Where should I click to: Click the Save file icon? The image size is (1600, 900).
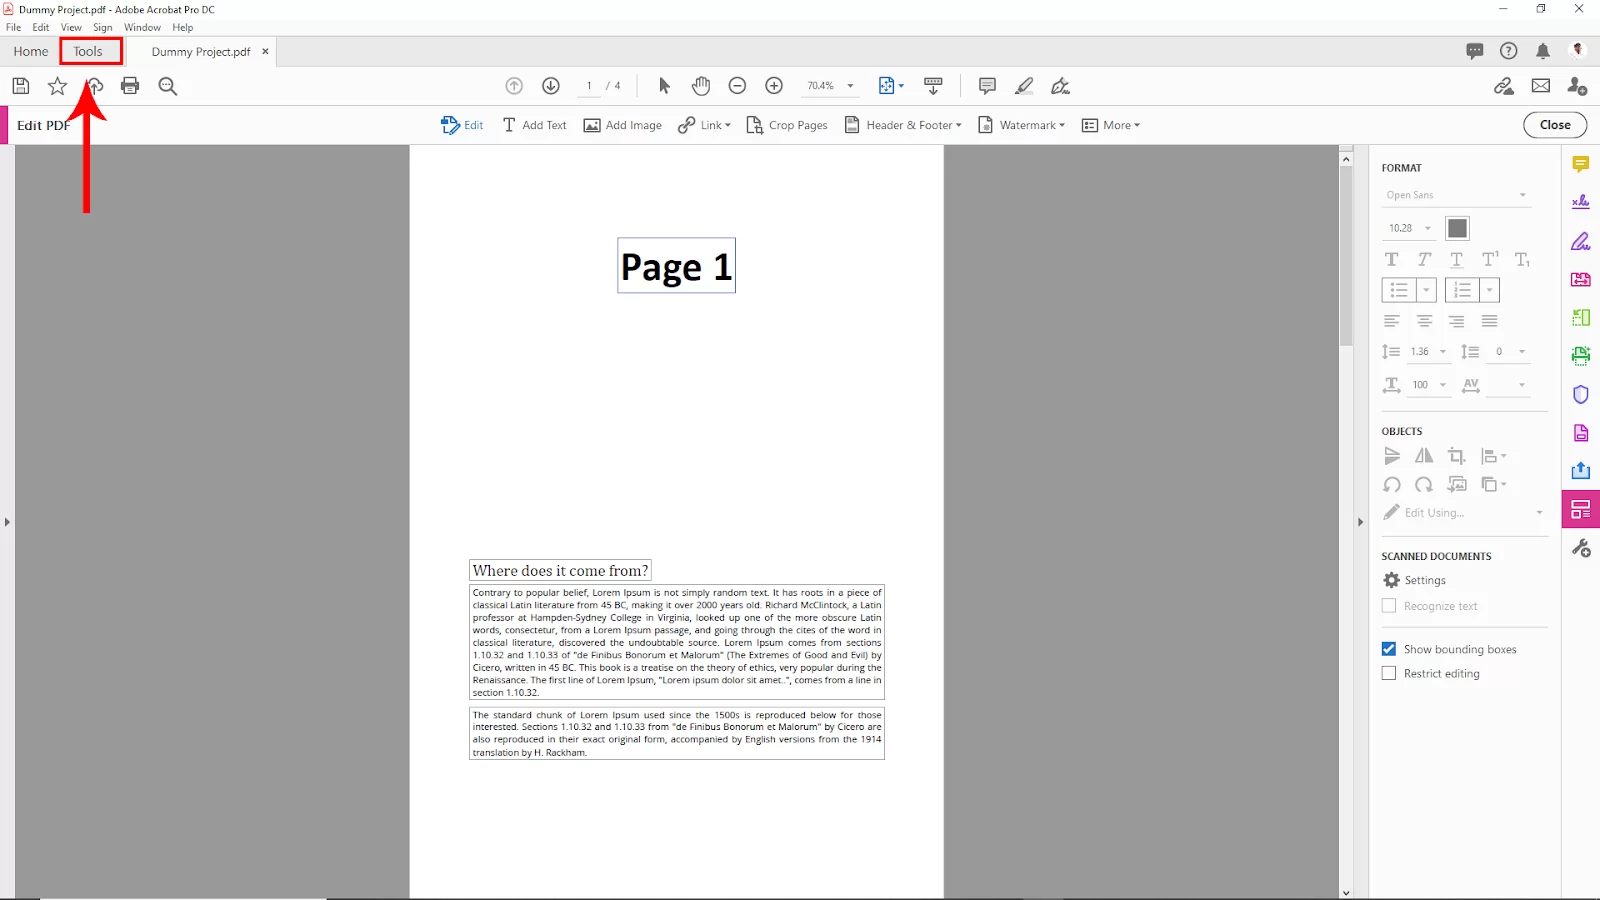coord(21,86)
